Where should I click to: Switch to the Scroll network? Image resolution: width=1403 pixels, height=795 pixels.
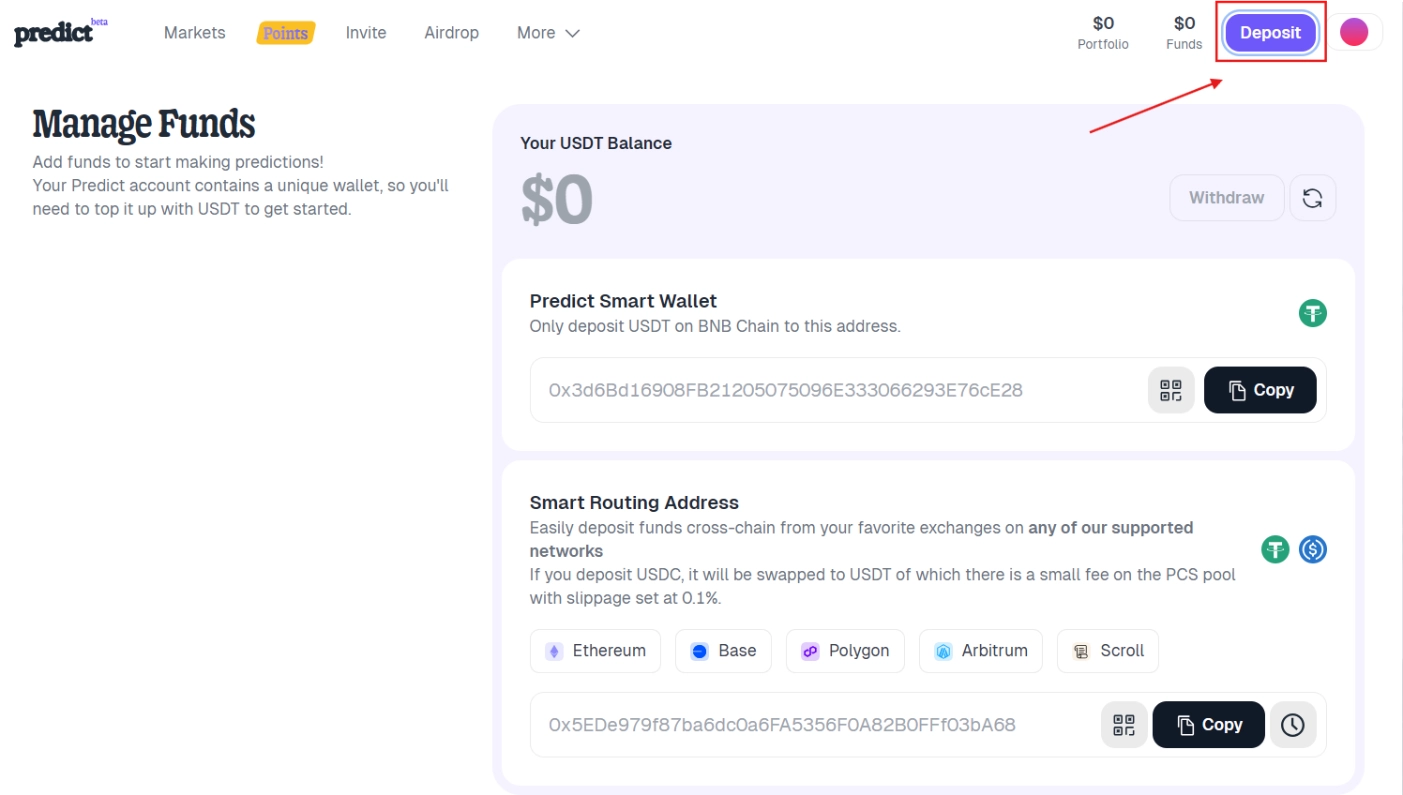[1107, 651]
